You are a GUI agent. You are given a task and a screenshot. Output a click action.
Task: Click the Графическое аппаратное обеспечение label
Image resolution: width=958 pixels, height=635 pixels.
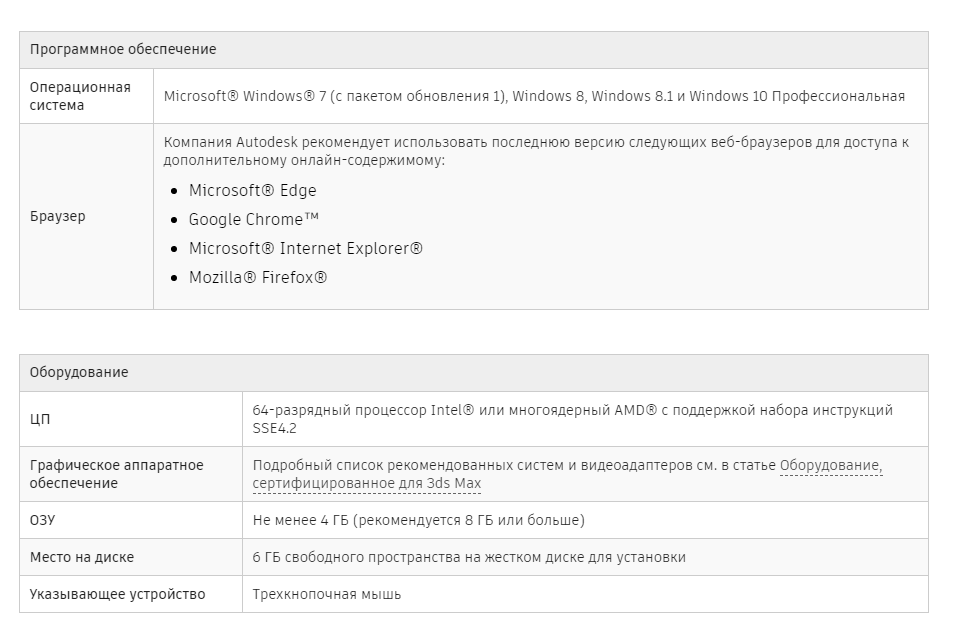coord(116,474)
